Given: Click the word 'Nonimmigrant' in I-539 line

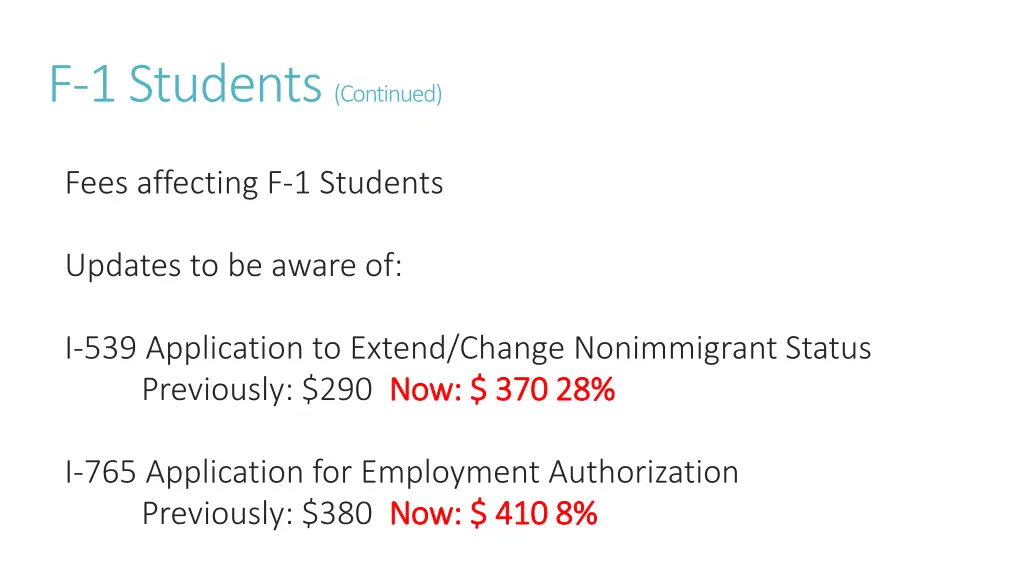Looking at the screenshot, I should coord(675,349).
